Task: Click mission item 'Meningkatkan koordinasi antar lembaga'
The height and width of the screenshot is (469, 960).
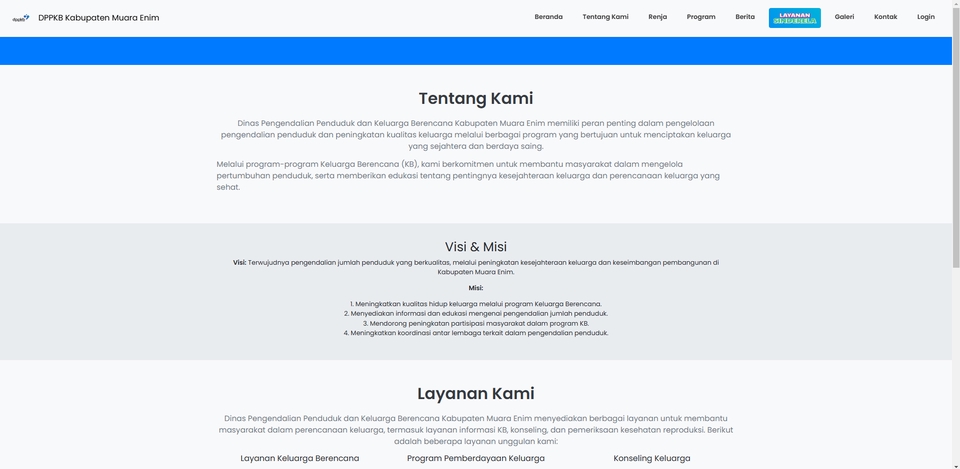Action: pos(476,333)
